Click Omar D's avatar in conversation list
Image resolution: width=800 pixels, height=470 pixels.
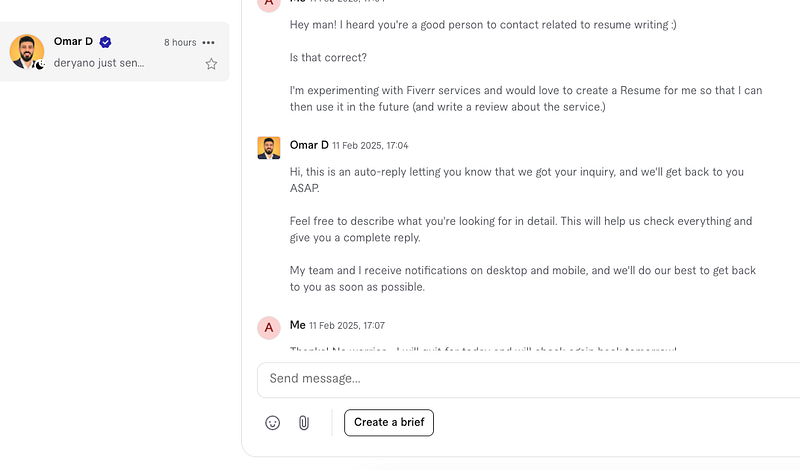pyautogui.click(x=27, y=52)
